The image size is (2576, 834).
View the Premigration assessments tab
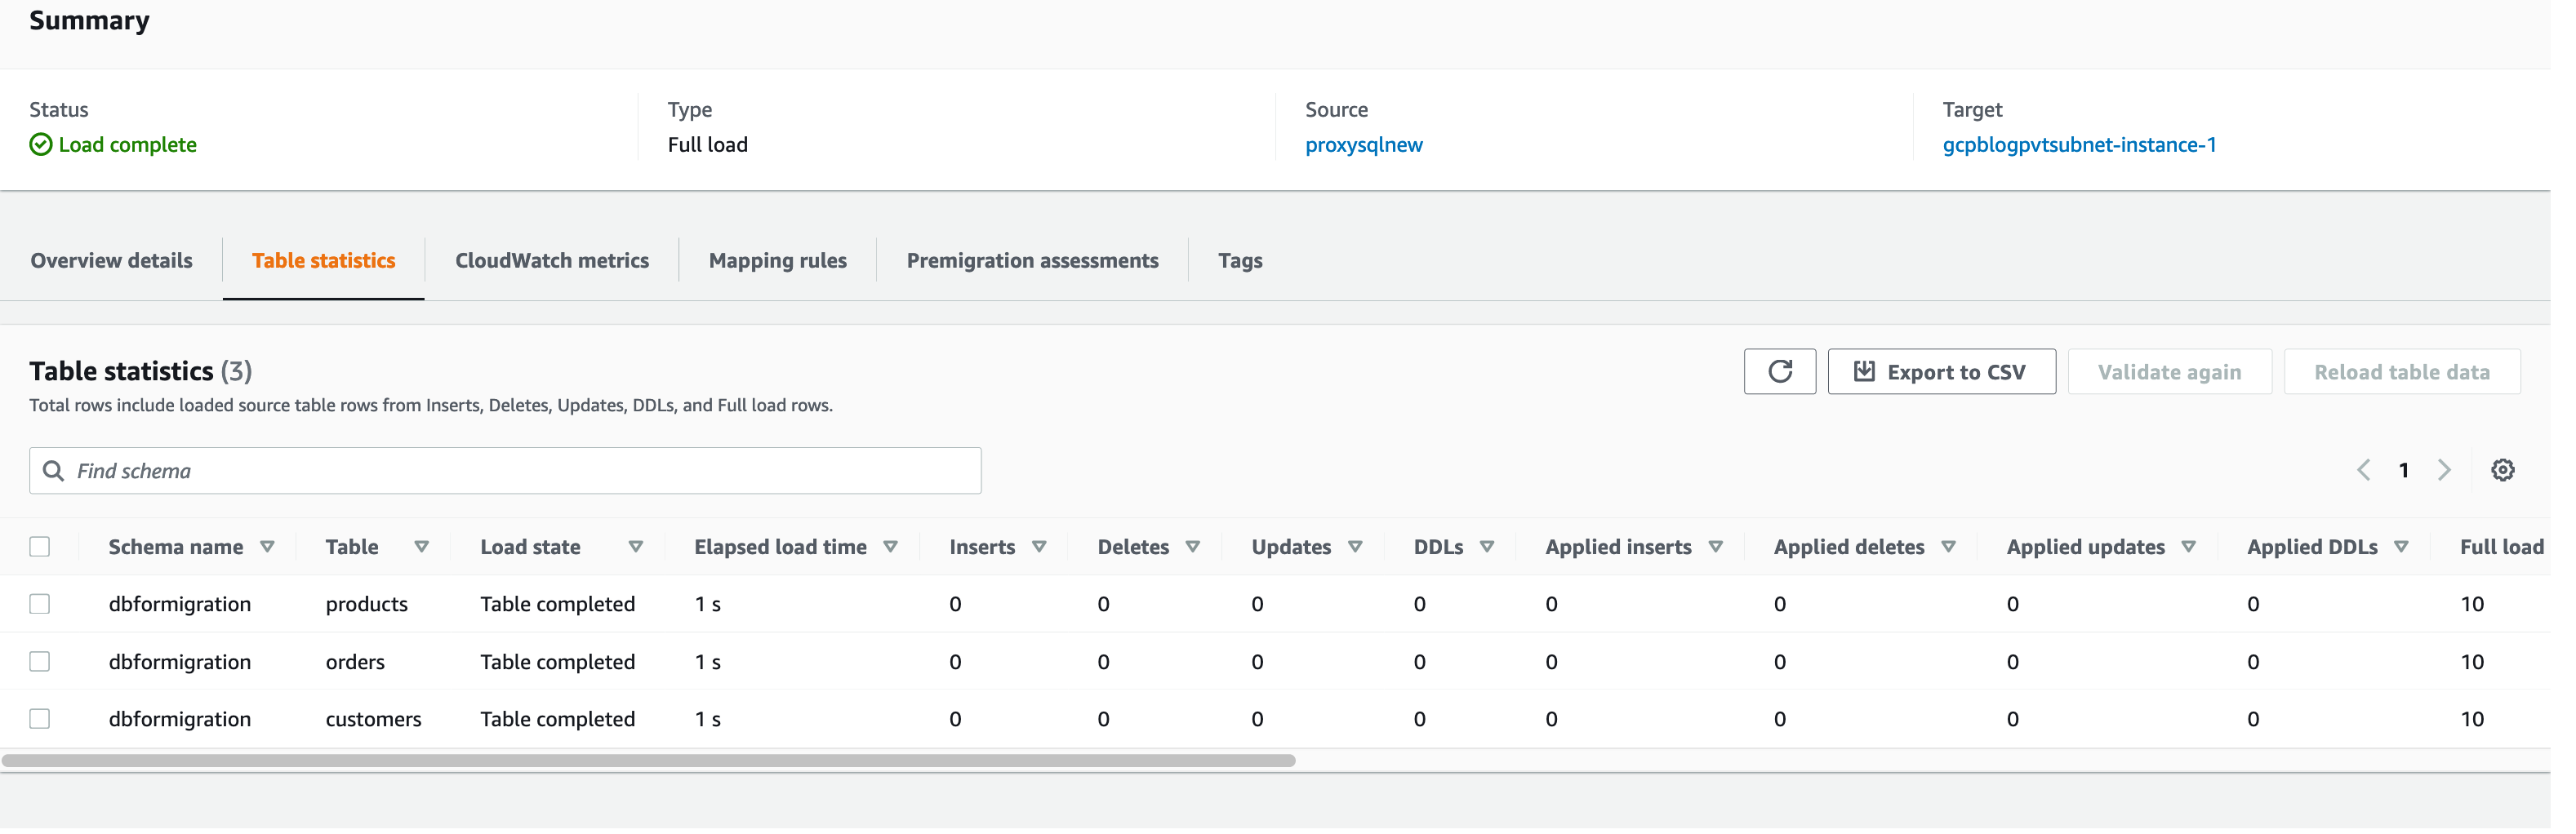1042,263
